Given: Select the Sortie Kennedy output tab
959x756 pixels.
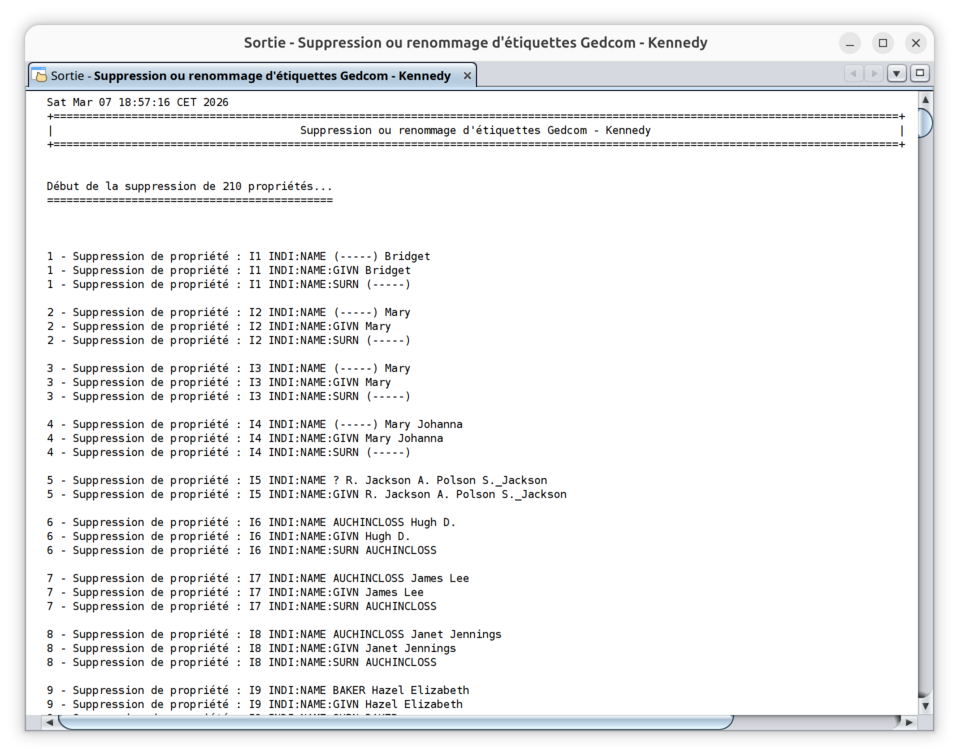Looking at the screenshot, I should [x=250, y=76].
